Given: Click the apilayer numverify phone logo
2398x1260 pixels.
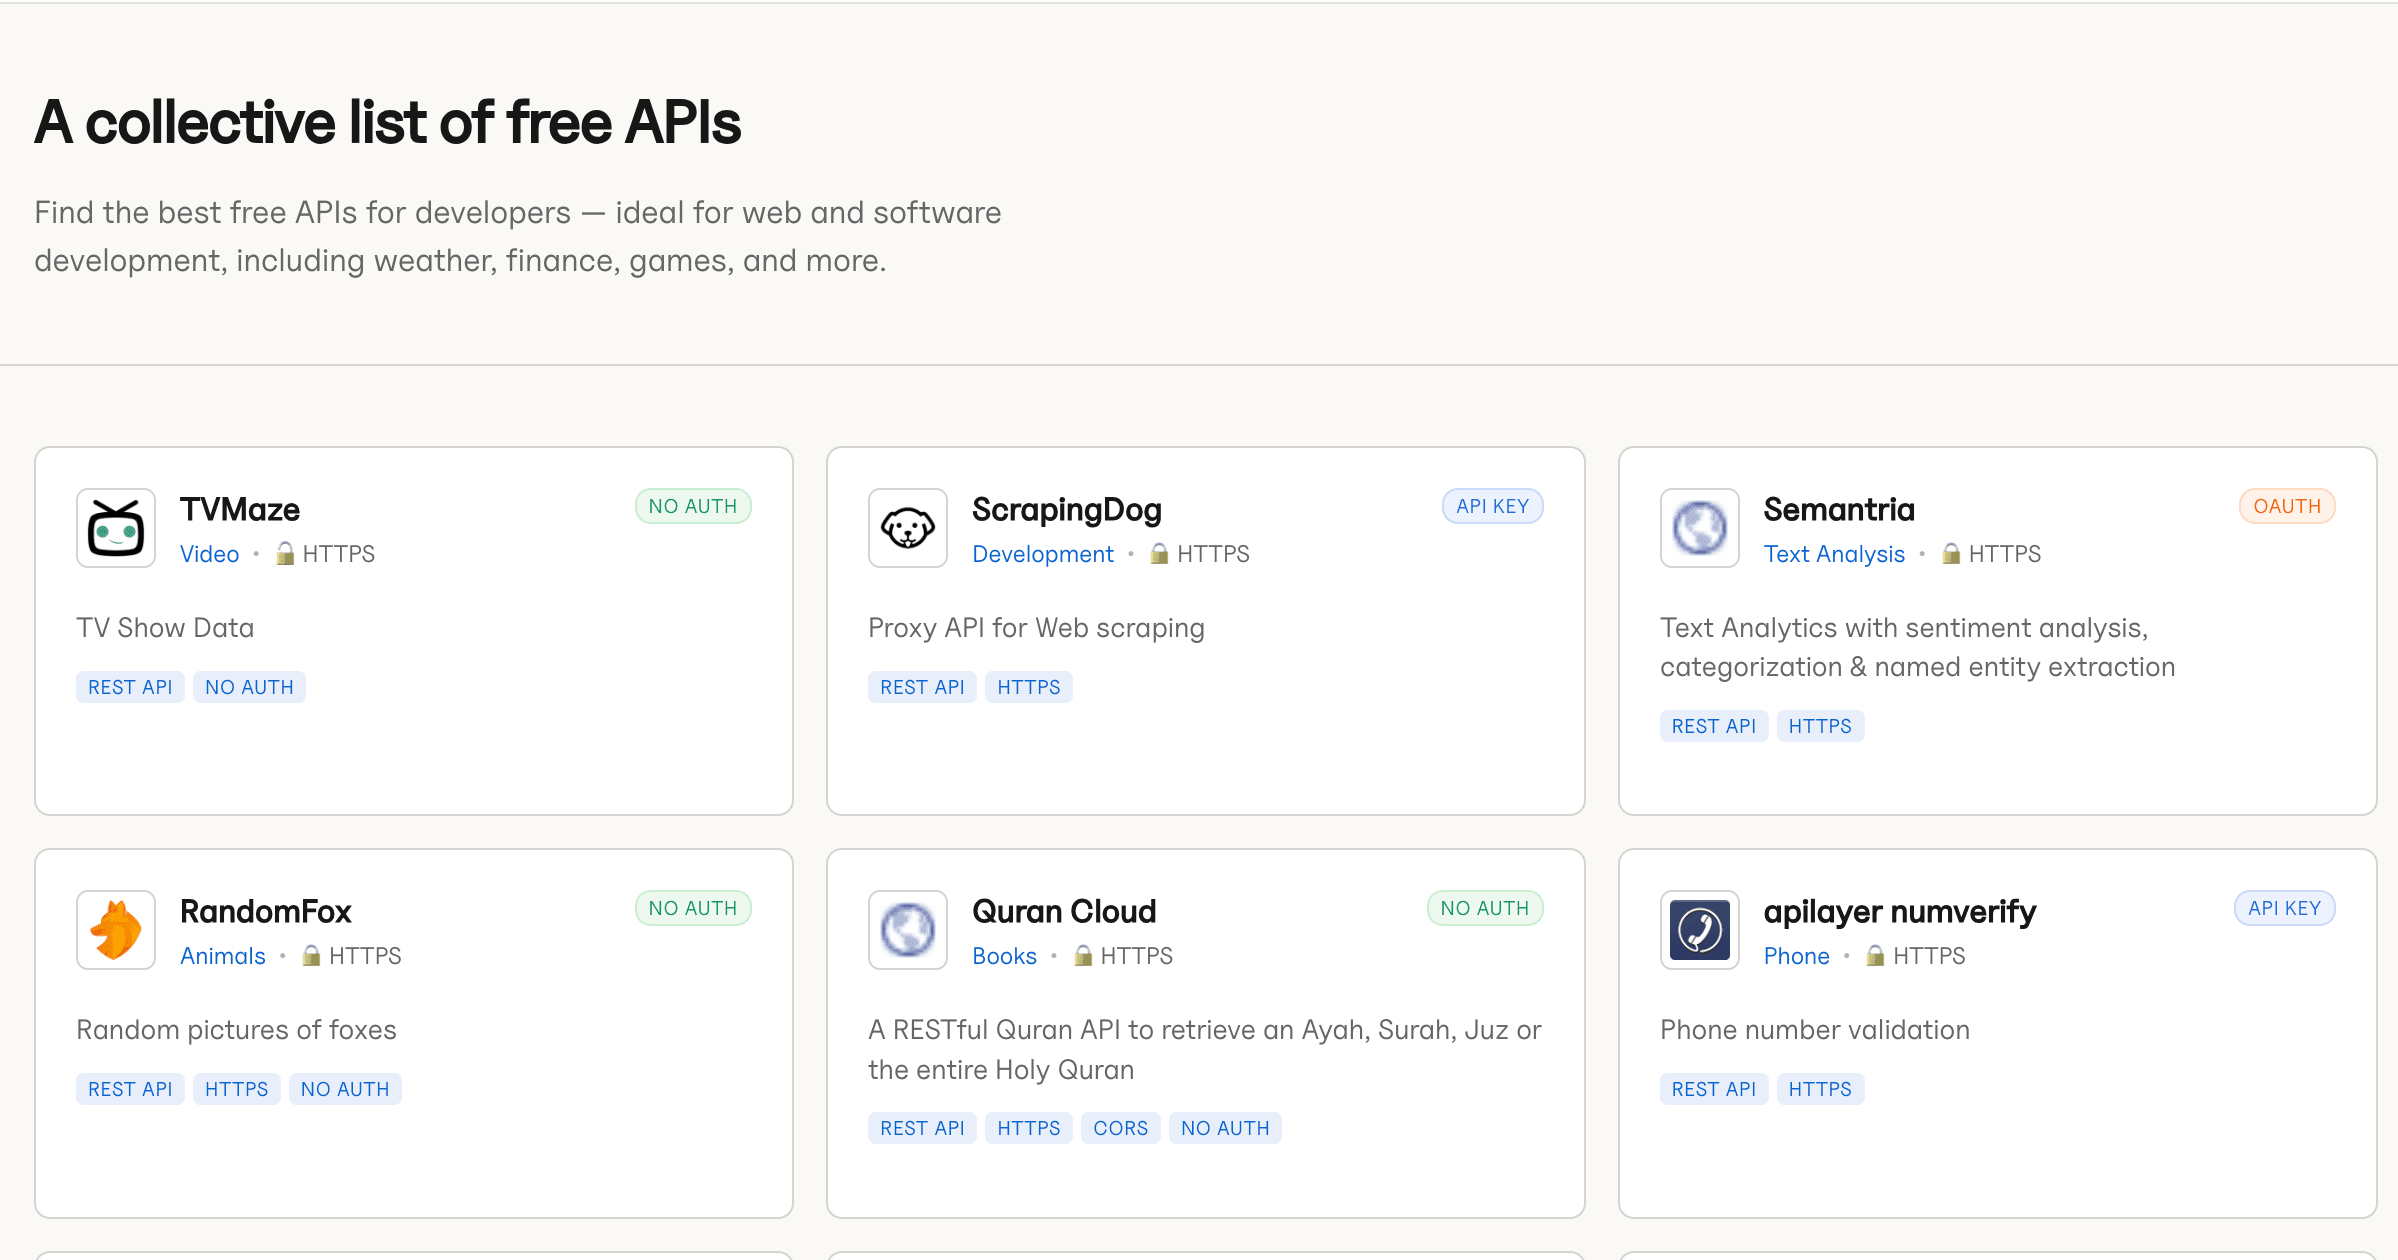Looking at the screenshot, I should point(1700,930).
